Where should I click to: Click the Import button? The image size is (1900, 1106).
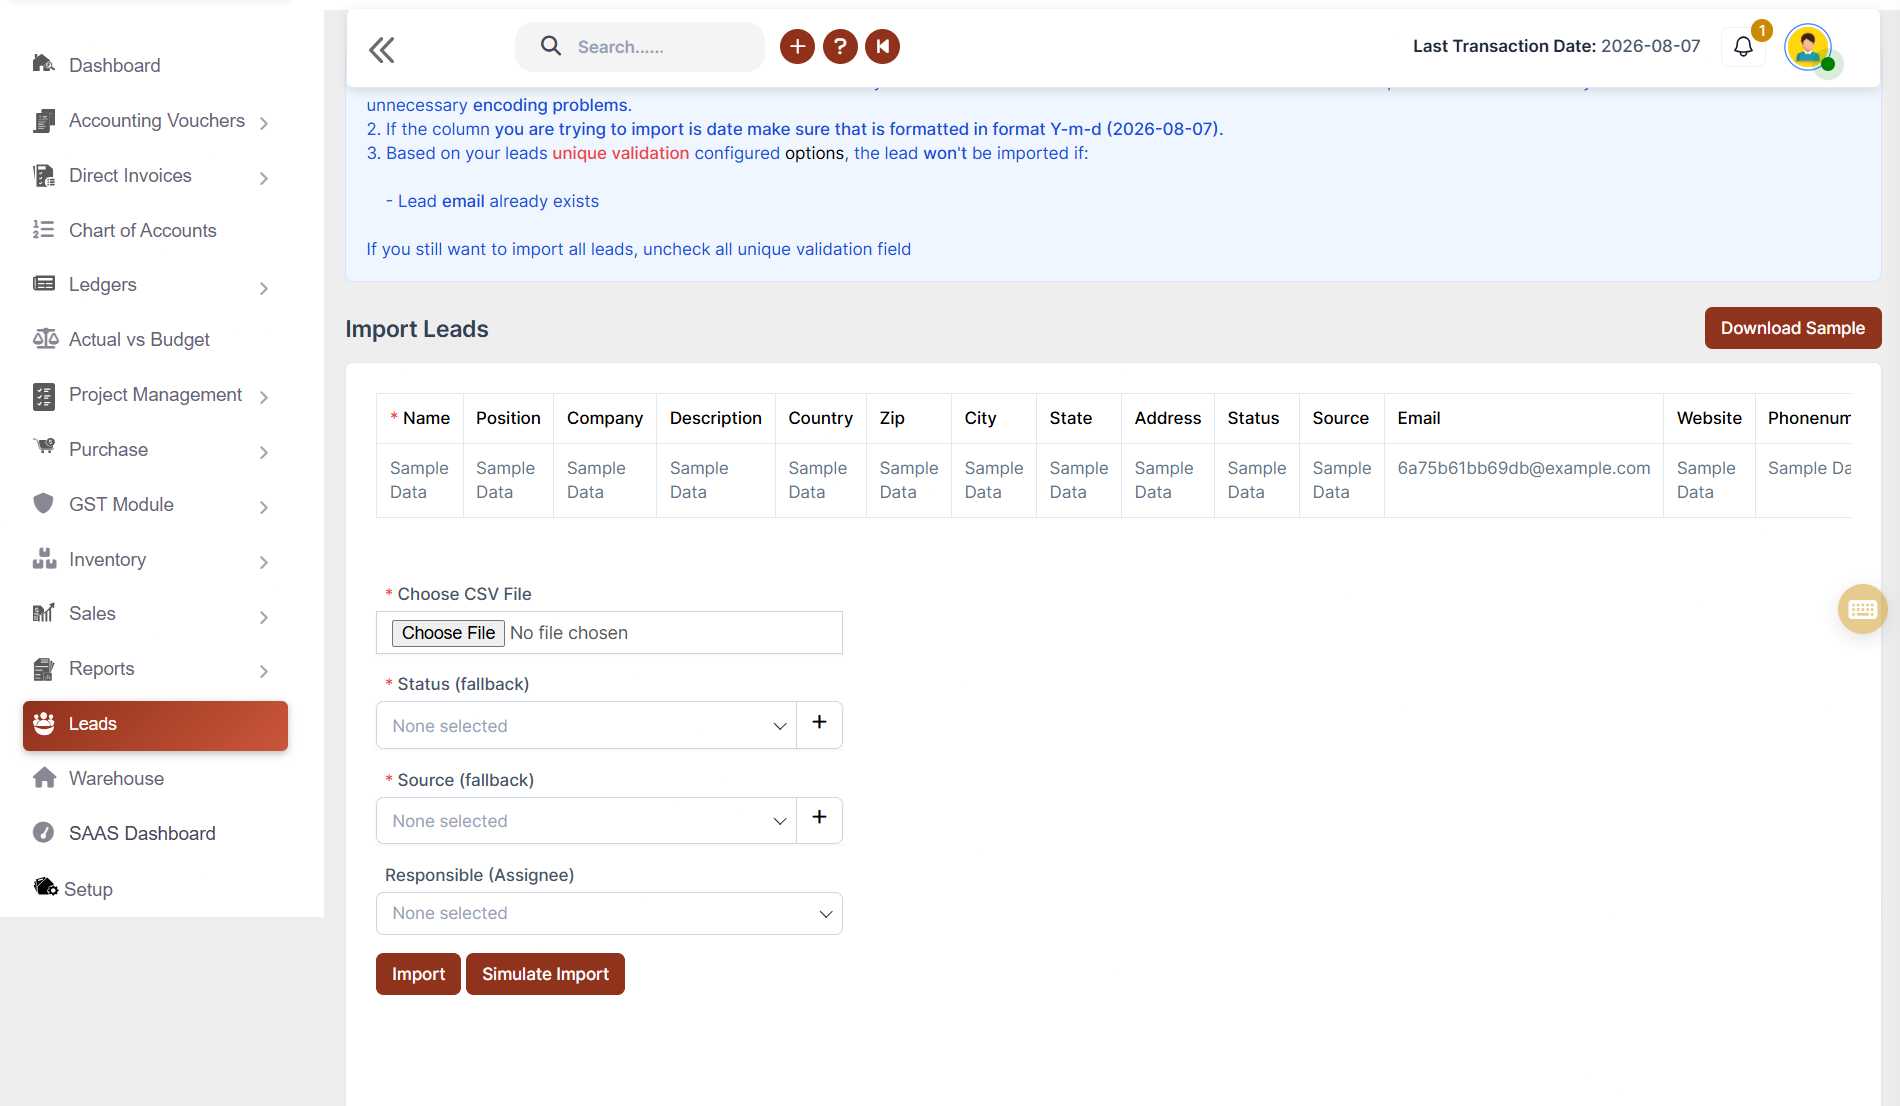[418, 974]
